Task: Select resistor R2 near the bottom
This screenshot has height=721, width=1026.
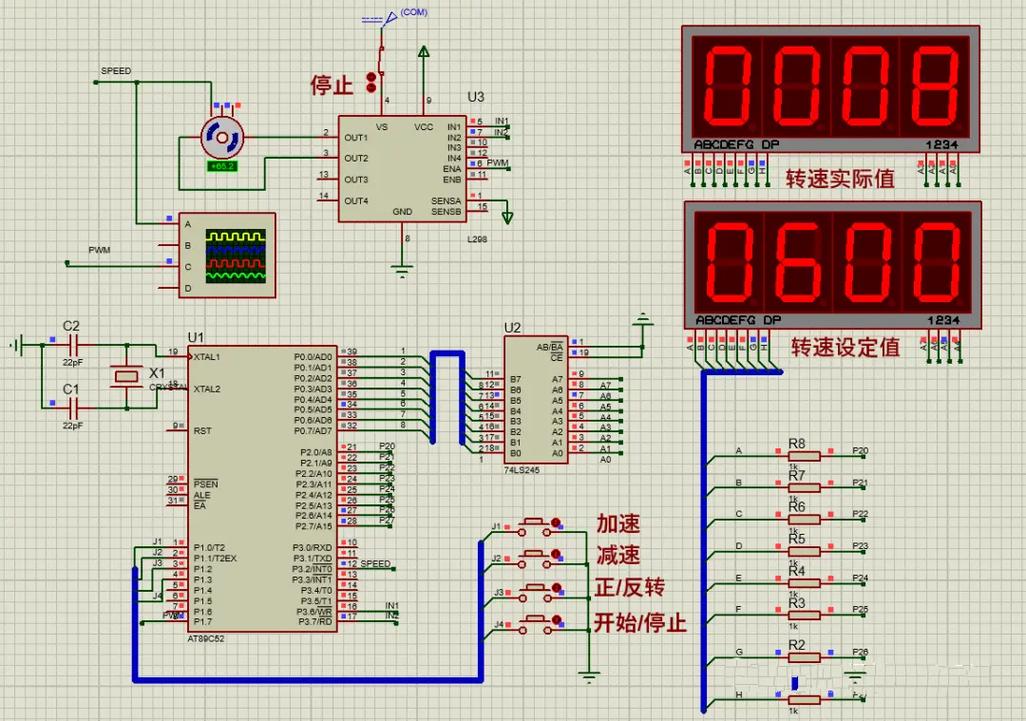Action: click(x=804, y=658)
